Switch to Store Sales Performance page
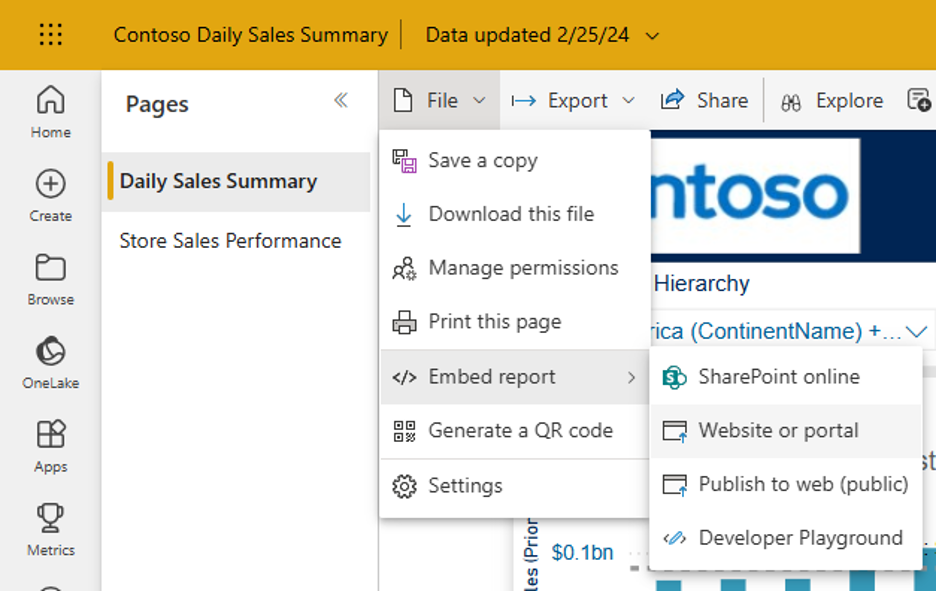Screen dimensions: 936x592 tap(230, 241)
